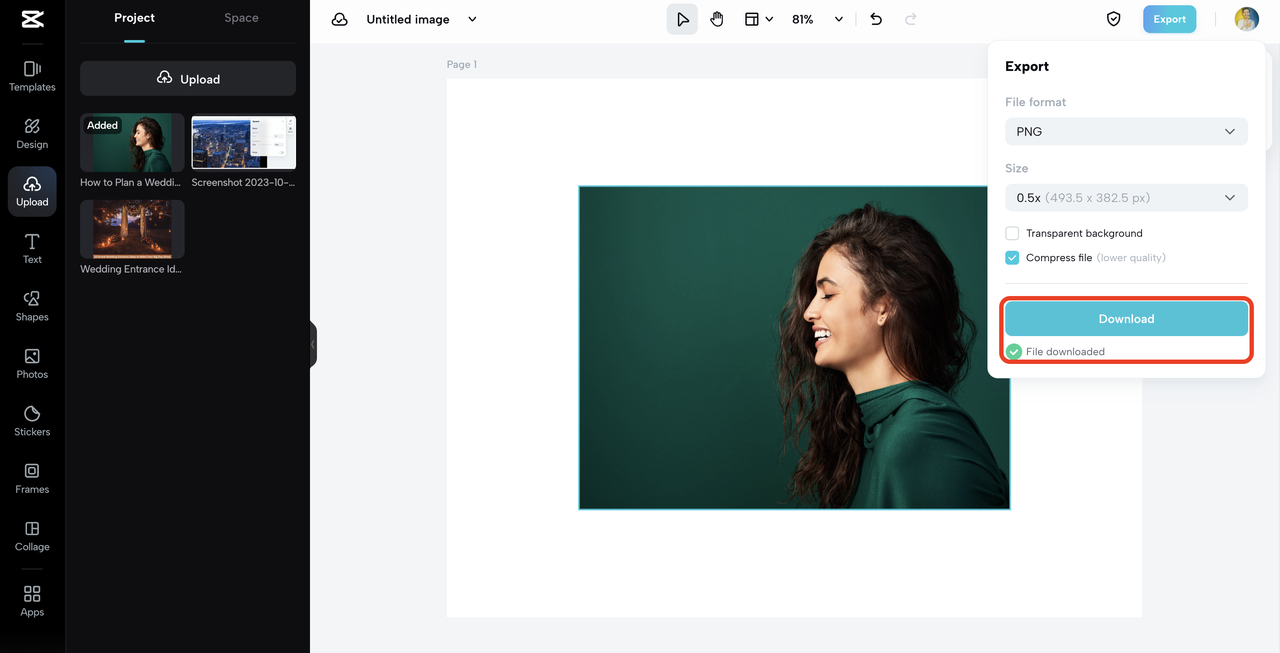The height and width of the screenshot is (653, 1280).
Task: Select the pointer select tool
Action: point(682,19)
